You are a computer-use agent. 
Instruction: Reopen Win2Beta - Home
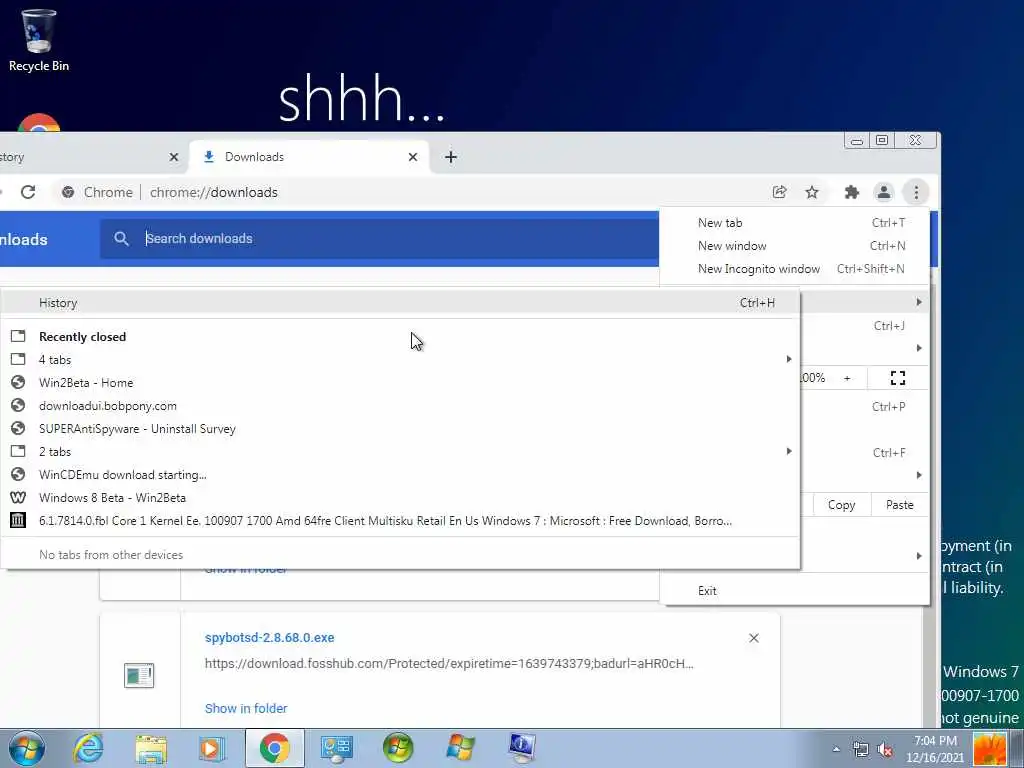(400, 382)
